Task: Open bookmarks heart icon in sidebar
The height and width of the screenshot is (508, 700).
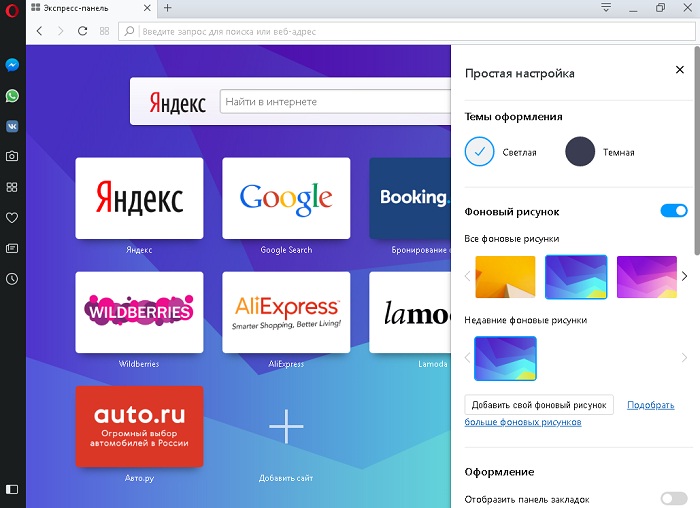Action: (x=12, y=218)
